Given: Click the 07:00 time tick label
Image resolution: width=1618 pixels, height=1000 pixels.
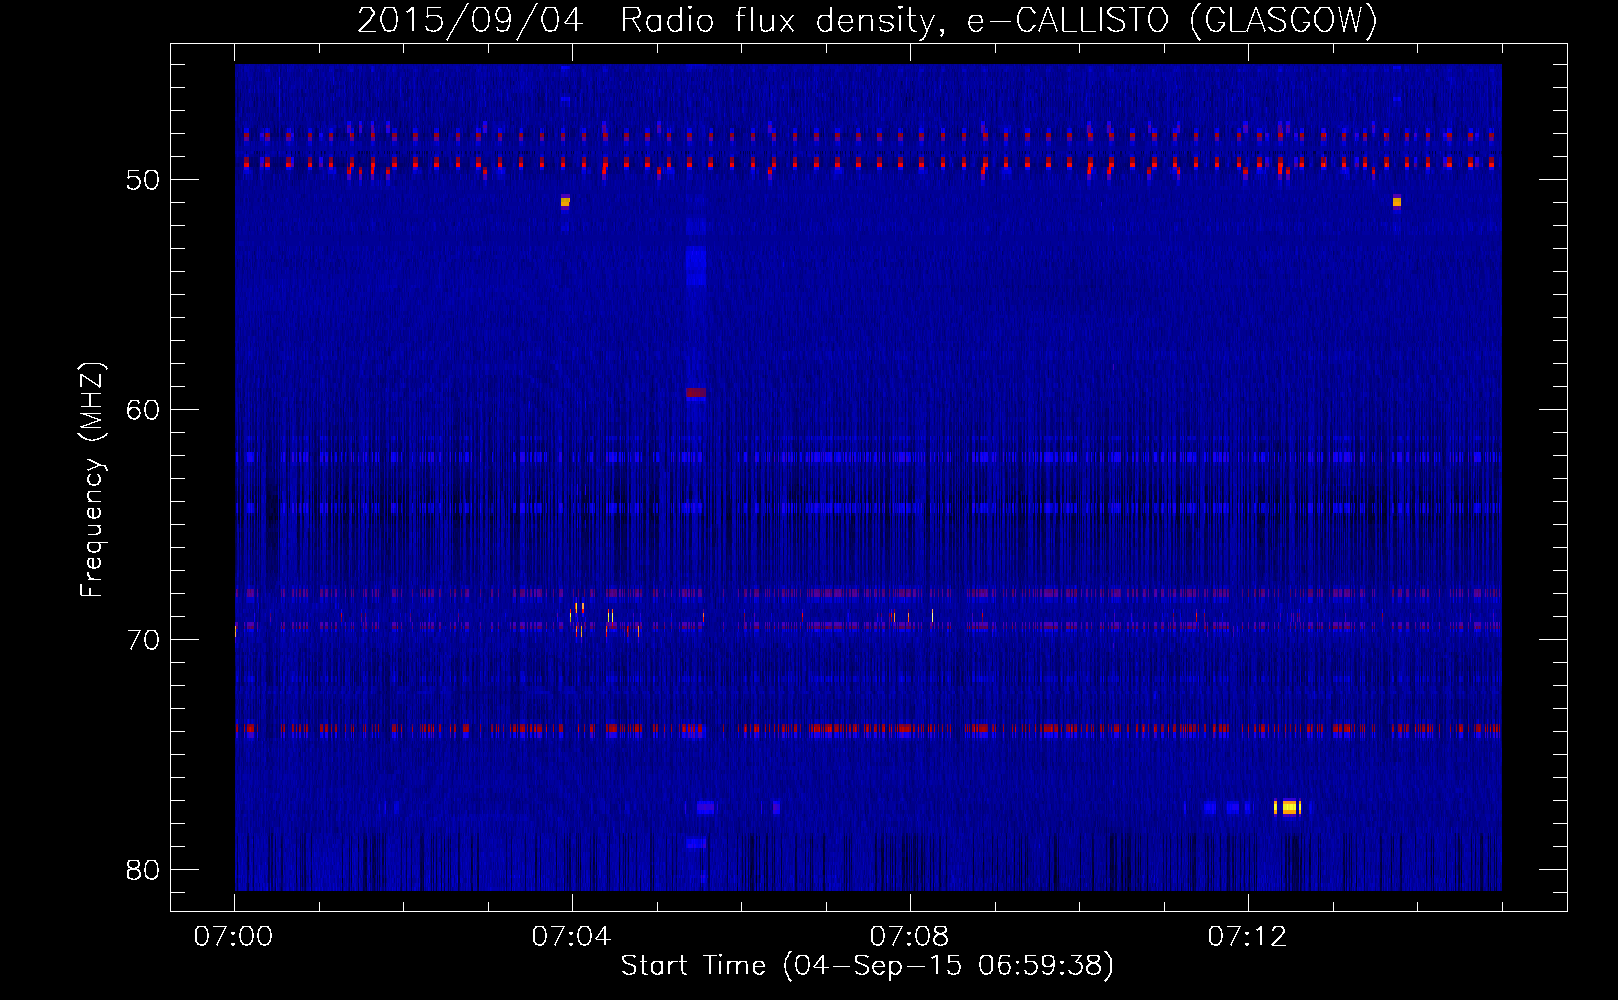Looking at the screenshot, I should click(x=234, y=937).
